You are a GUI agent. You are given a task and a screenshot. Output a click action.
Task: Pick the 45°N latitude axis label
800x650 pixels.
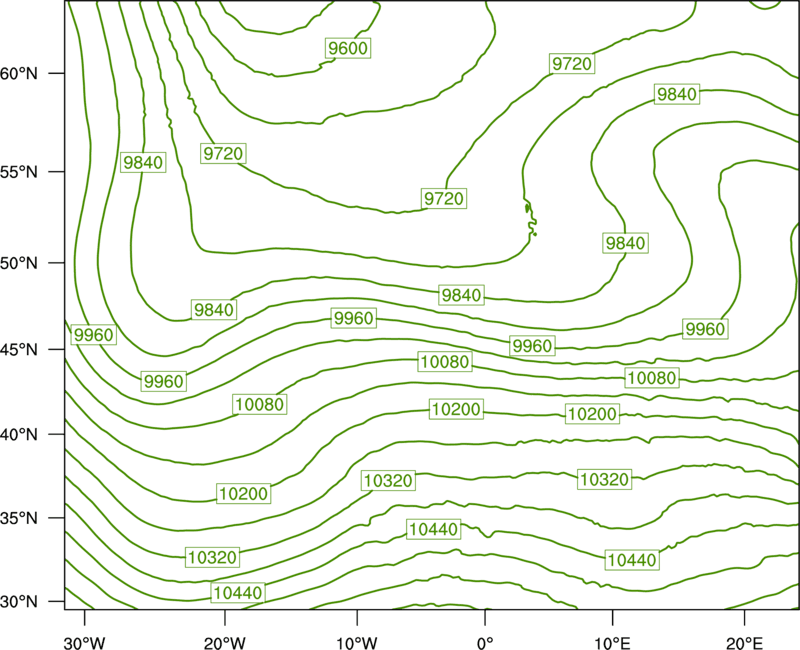point(19,349)
